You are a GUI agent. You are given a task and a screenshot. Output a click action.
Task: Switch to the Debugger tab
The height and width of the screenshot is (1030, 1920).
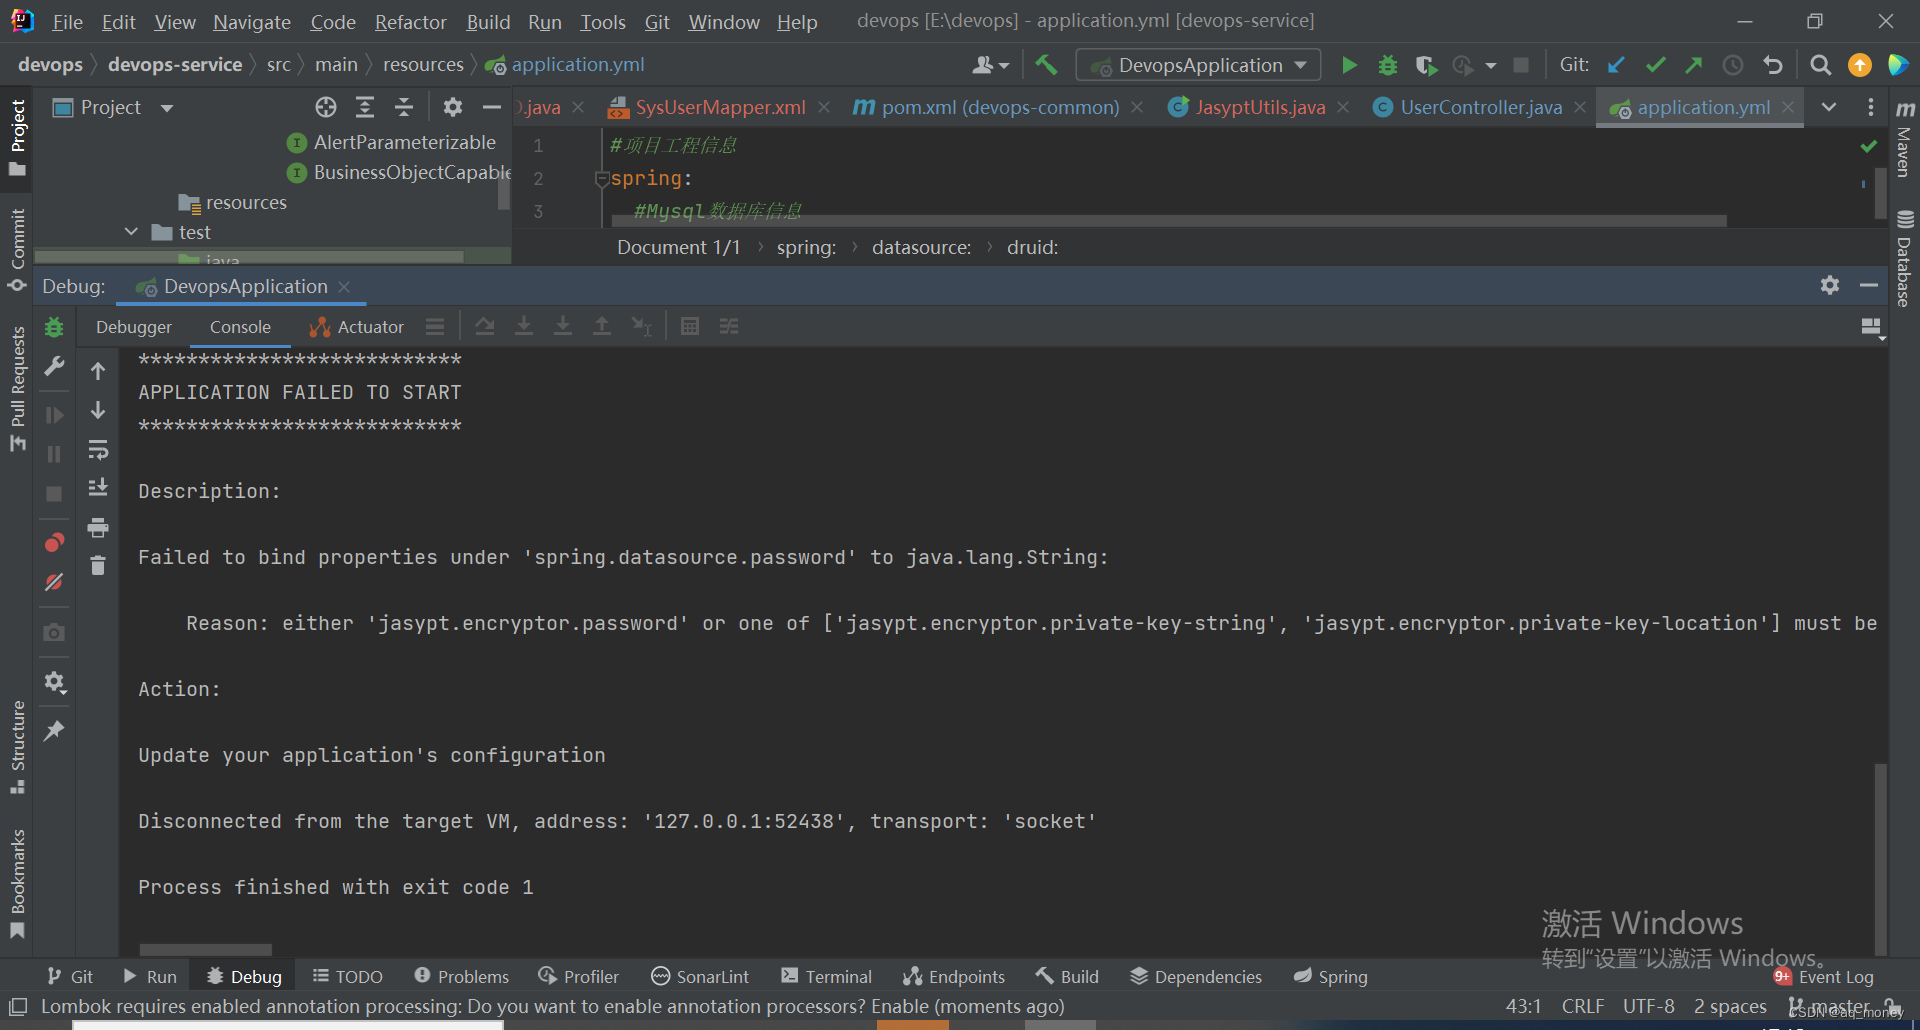pyautogui.click(x=134, y=327)
